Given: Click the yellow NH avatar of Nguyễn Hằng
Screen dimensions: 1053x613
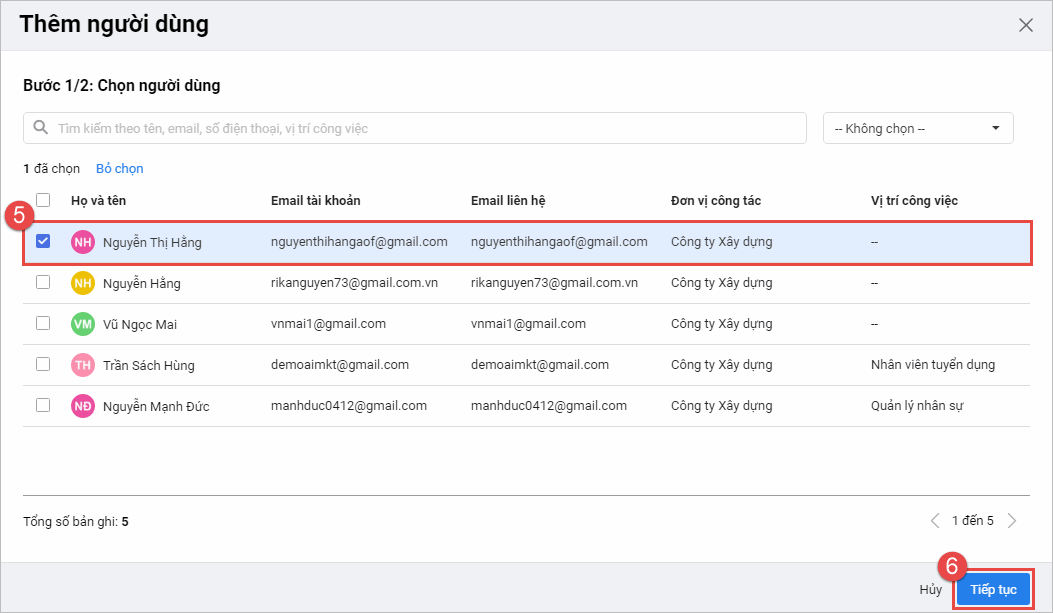Looking at the screenshot, I should click(83, 283).
